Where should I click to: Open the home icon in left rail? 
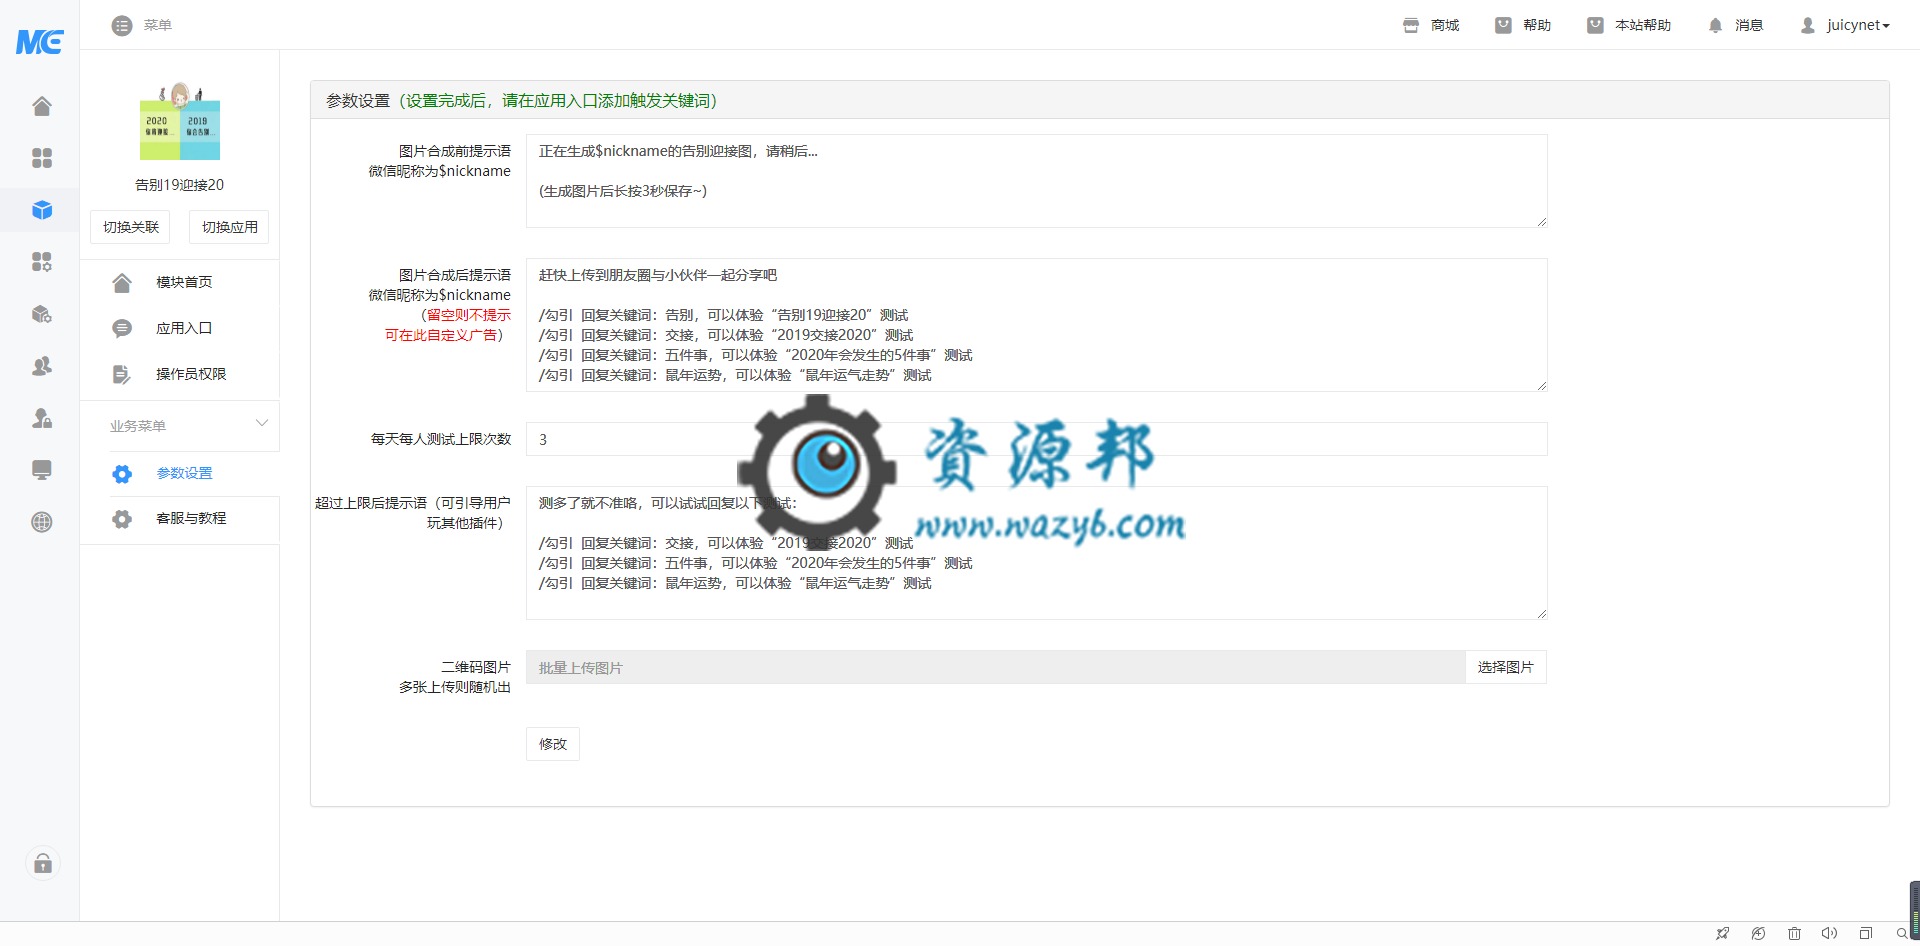point(41,106)
